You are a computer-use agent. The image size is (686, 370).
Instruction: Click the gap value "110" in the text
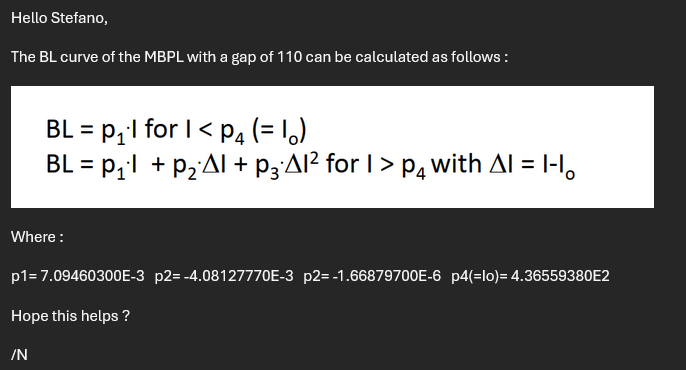pyautogui.click(x=289, y=57)
